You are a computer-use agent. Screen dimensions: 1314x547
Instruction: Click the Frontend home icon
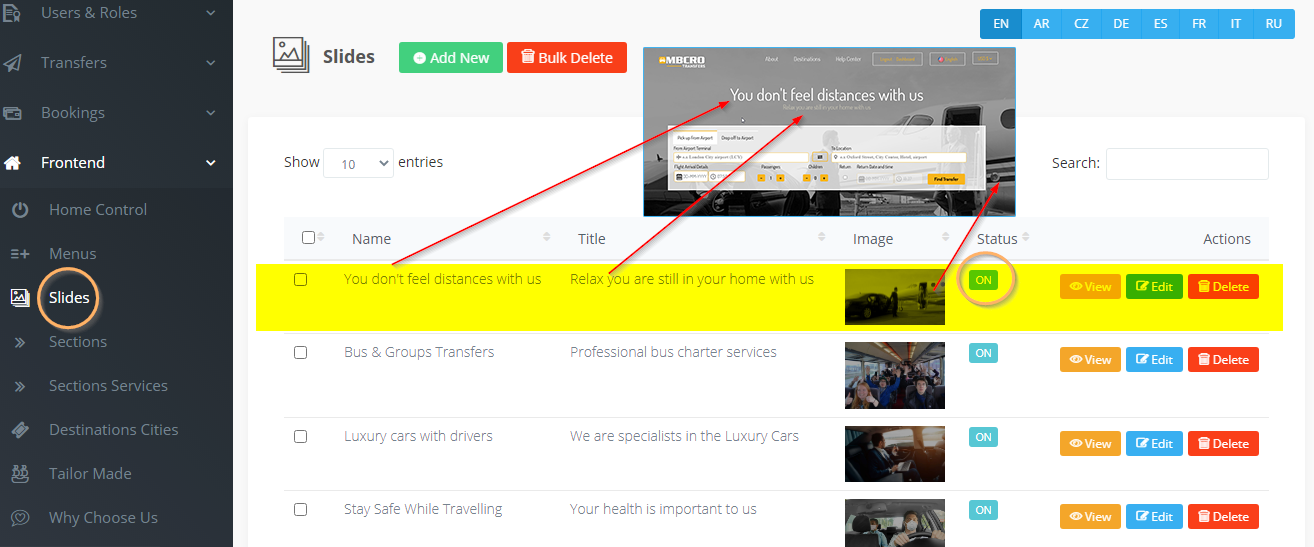tap(13, 163)
